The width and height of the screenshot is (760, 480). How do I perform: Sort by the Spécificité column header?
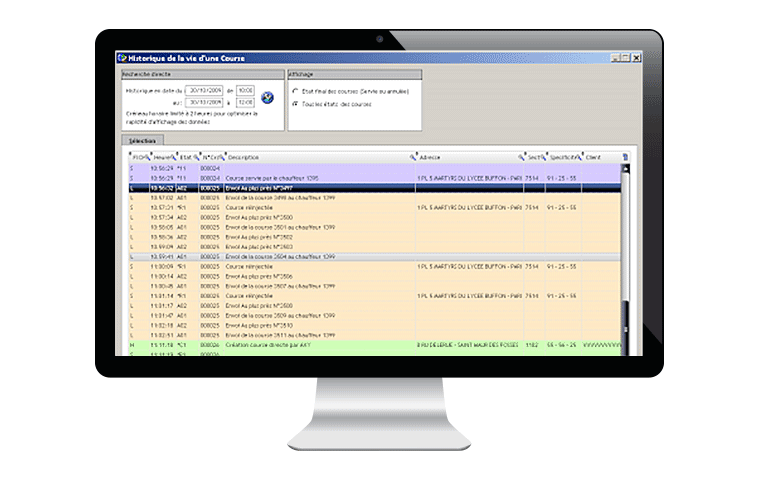(x=563, y=158)
